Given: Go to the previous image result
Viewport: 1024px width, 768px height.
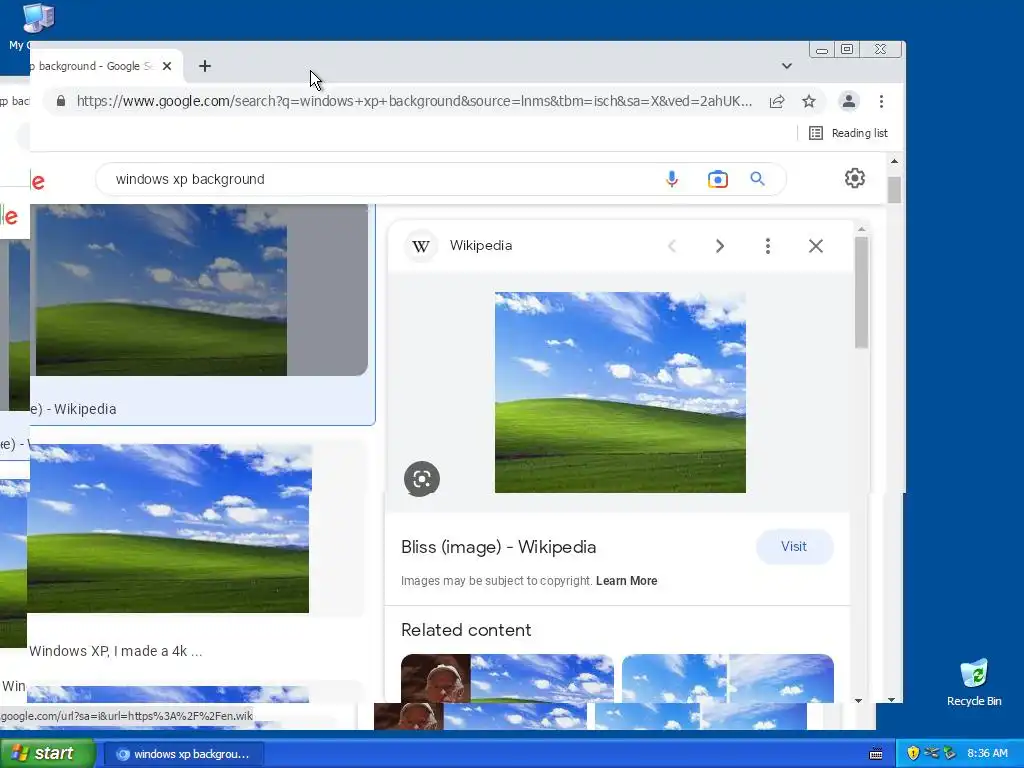Looking at the screenshot, I should pyautogui.click(x=672, y=246).
